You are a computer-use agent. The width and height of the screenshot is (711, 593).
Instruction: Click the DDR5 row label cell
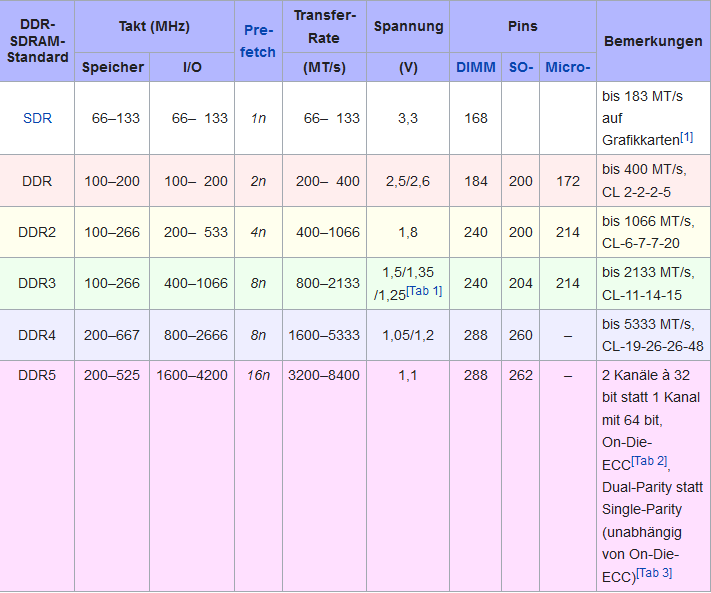[x=37, y=375]
